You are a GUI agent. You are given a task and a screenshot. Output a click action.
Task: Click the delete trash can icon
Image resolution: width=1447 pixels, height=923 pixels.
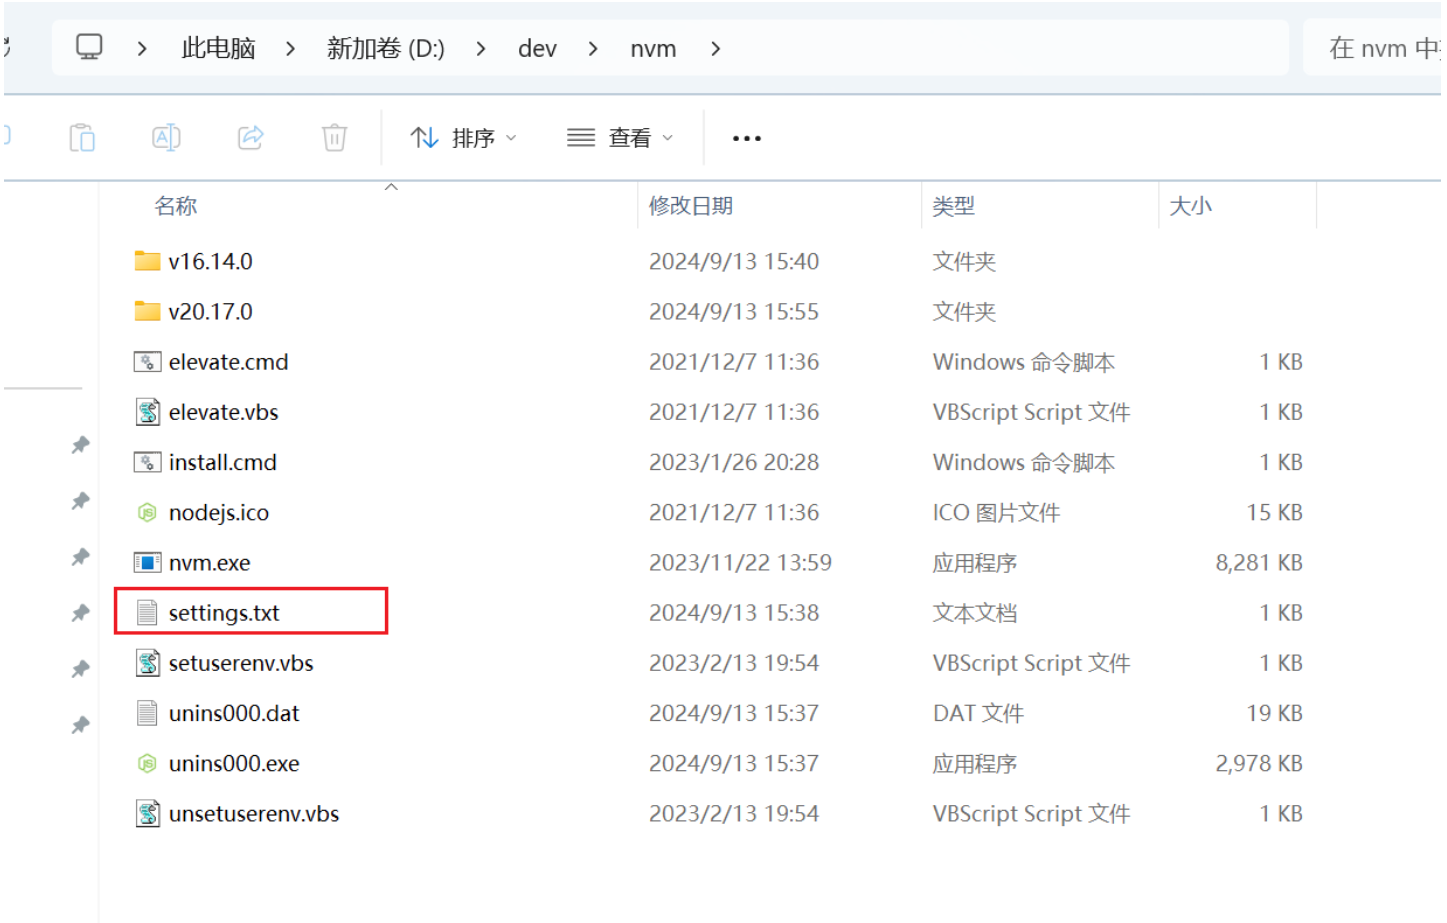click(x=334, y=137)
